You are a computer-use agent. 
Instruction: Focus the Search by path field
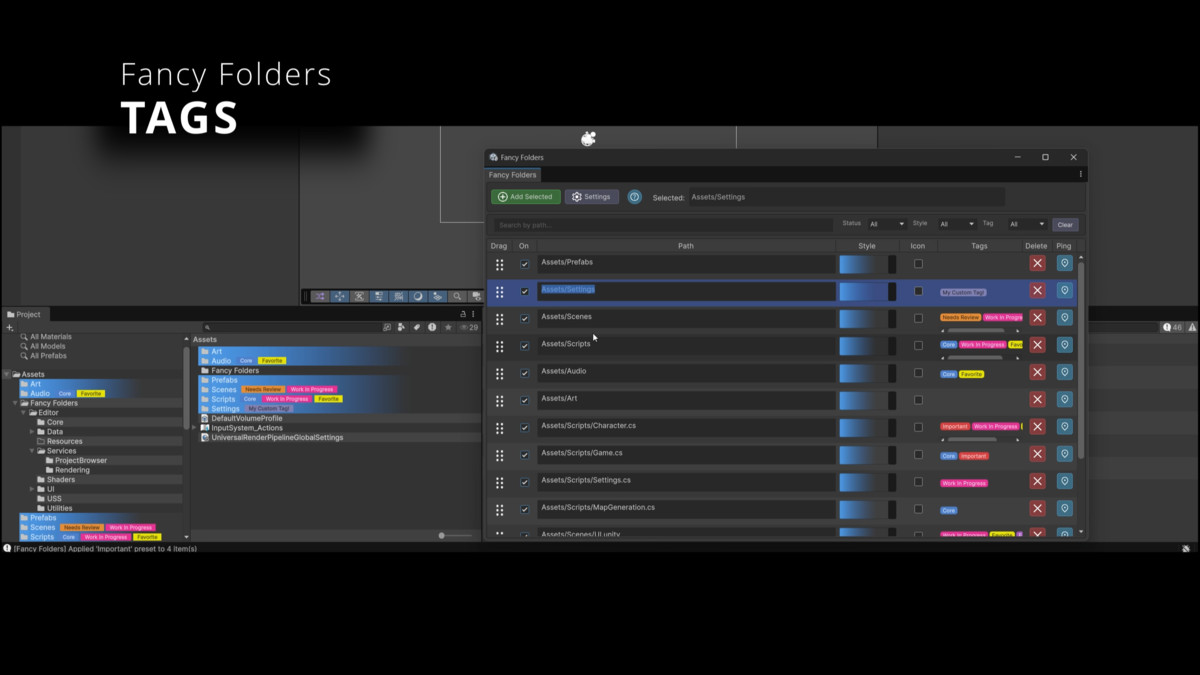pos(663,225)
